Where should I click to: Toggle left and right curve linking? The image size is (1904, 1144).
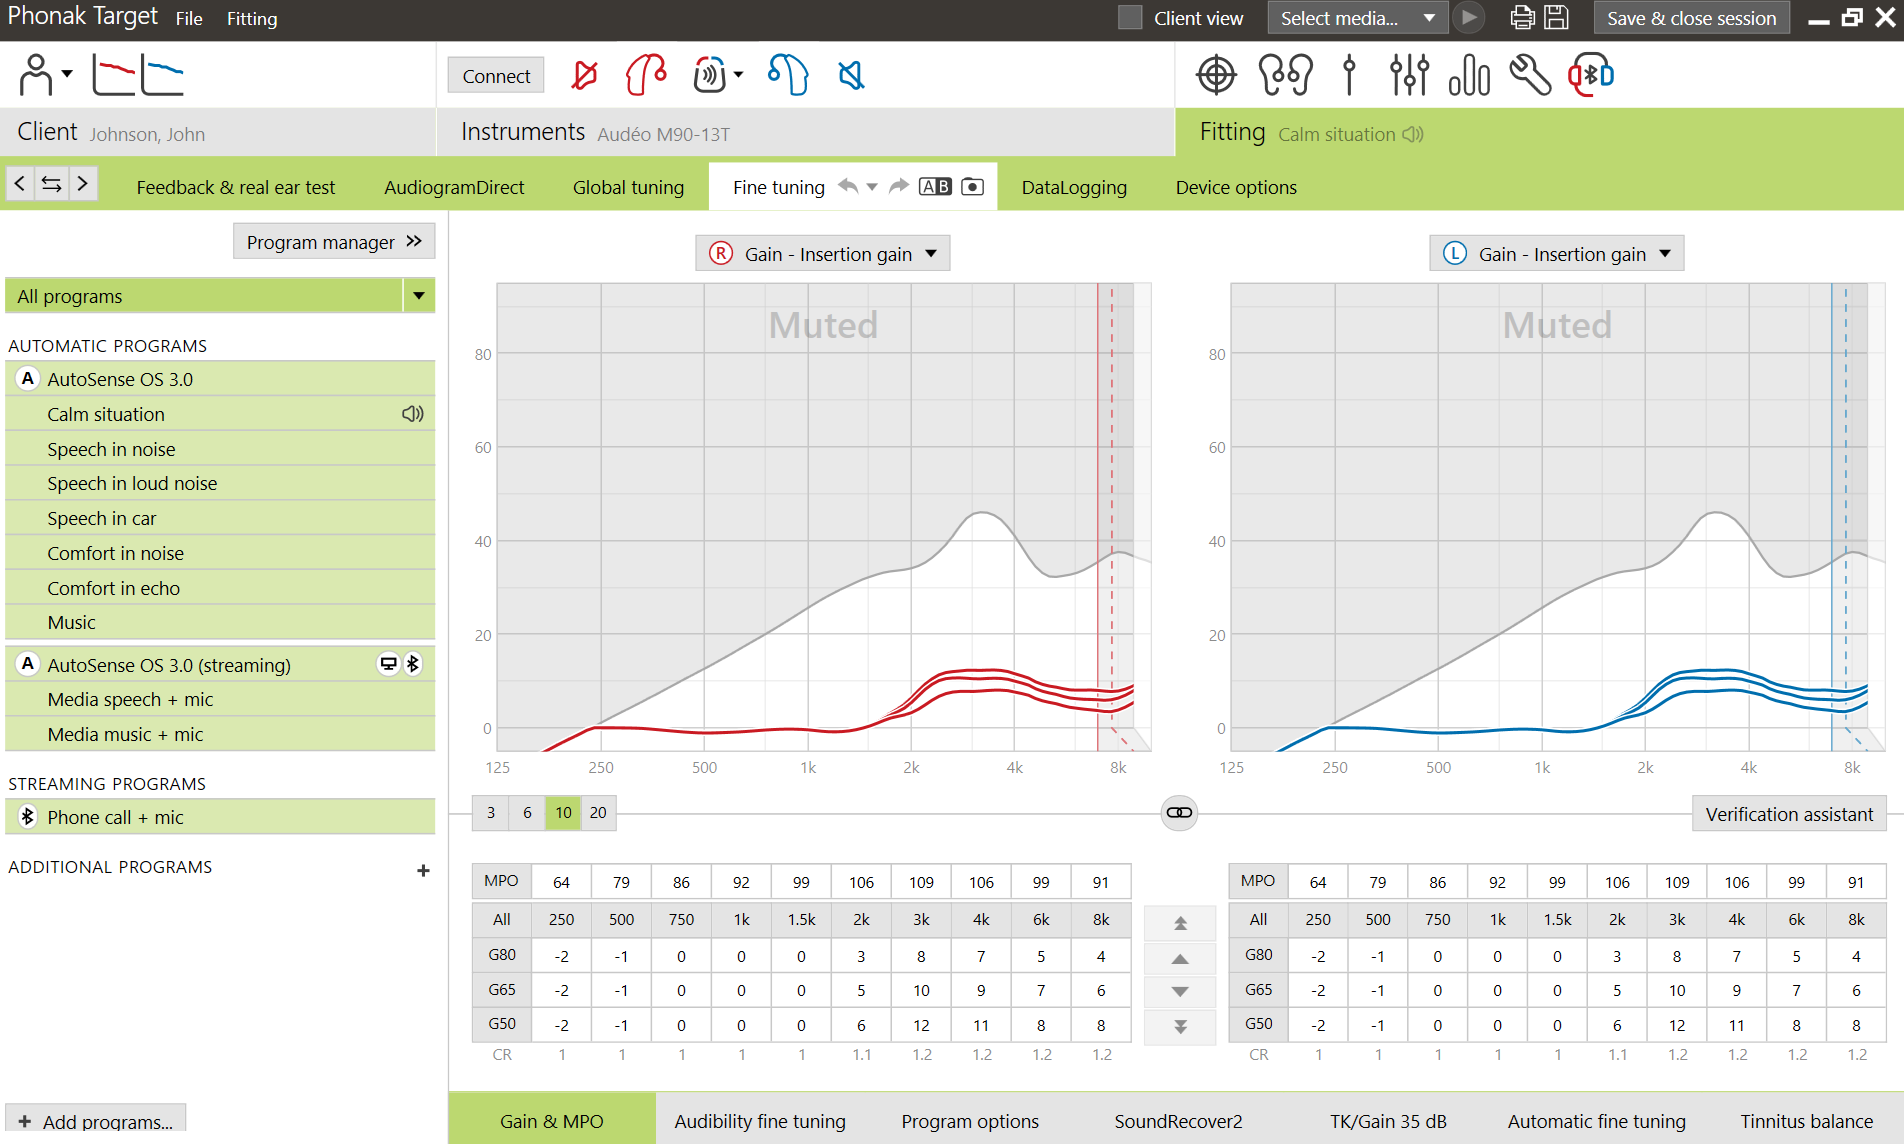click(x=1178, y=813)
